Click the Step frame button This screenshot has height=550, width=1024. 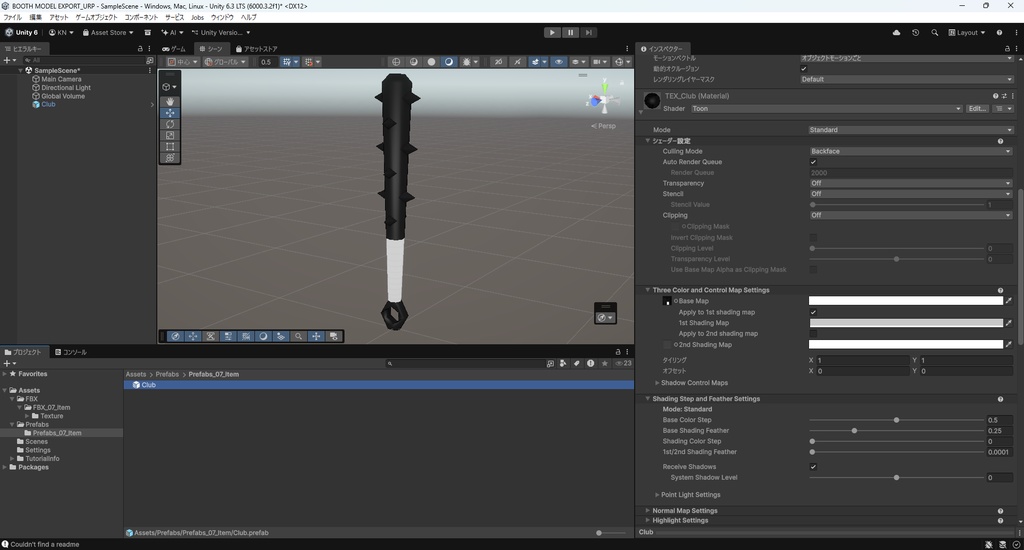pyautogui.click(x=589, y=32)
